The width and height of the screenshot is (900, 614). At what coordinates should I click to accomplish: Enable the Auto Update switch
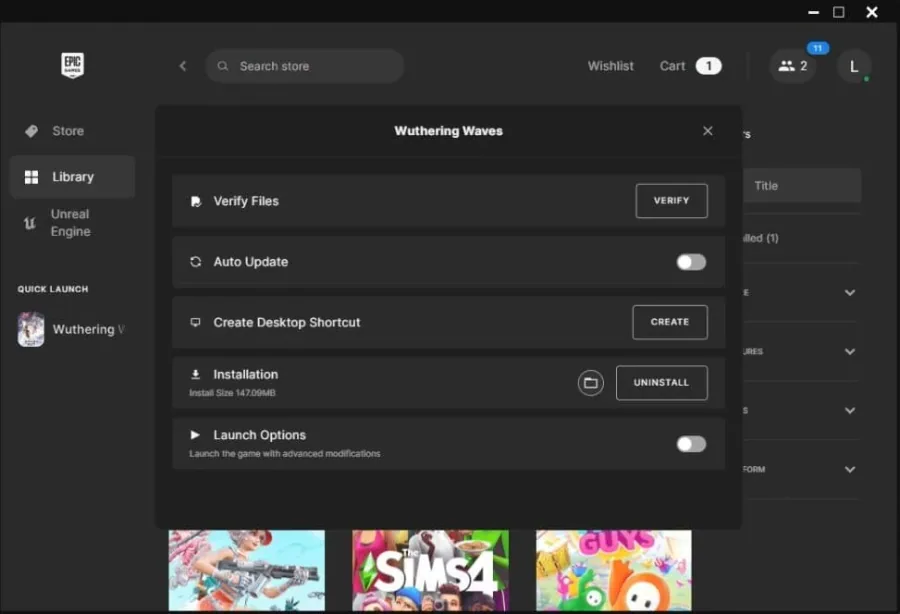coord(691,262)
